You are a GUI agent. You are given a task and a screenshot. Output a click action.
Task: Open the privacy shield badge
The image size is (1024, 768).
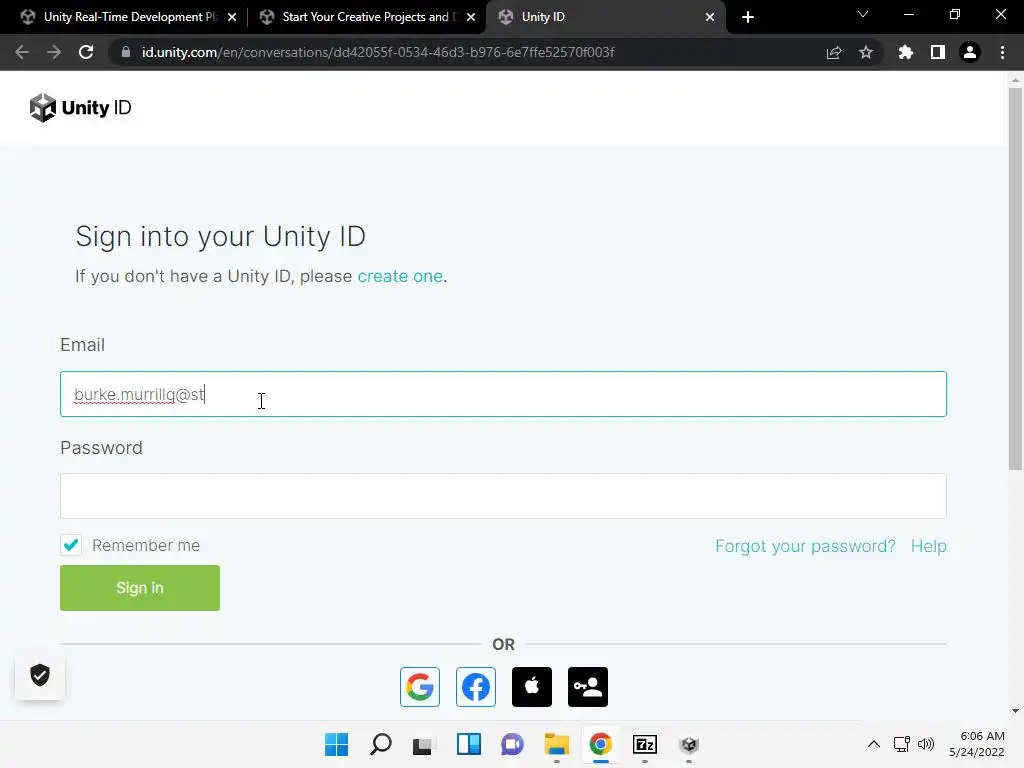coord(40,675)
